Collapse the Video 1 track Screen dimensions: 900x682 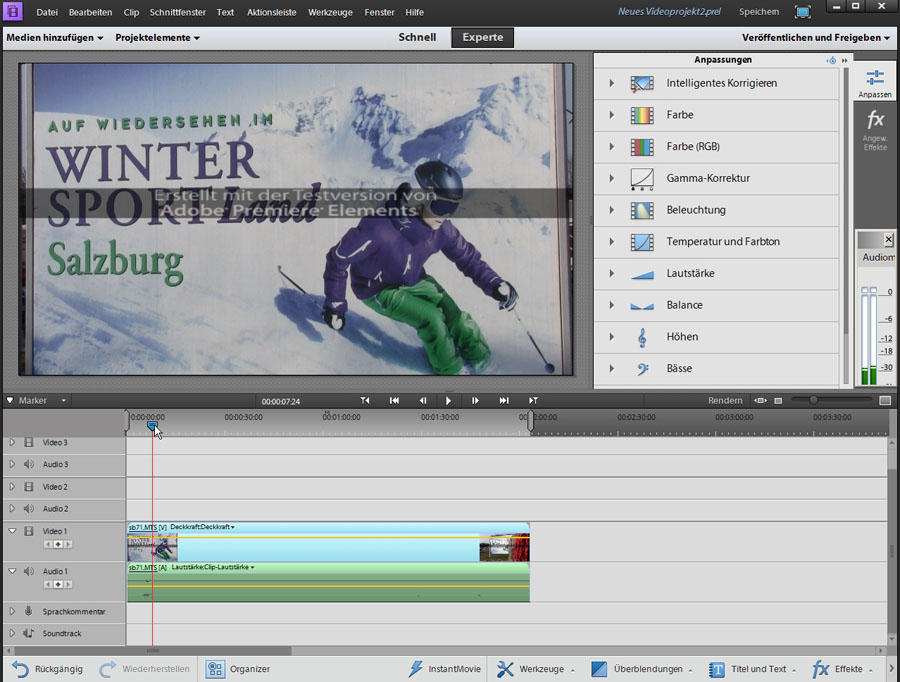[x=12, y=531]
